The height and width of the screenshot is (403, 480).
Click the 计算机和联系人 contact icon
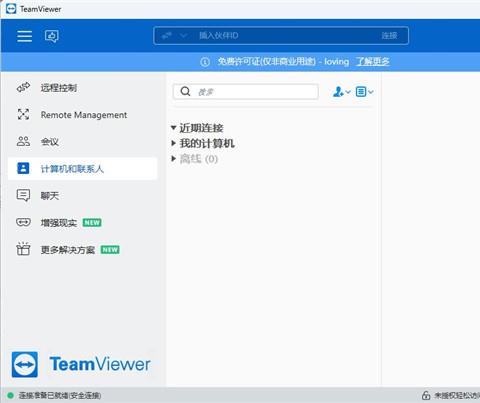[23, 168]
